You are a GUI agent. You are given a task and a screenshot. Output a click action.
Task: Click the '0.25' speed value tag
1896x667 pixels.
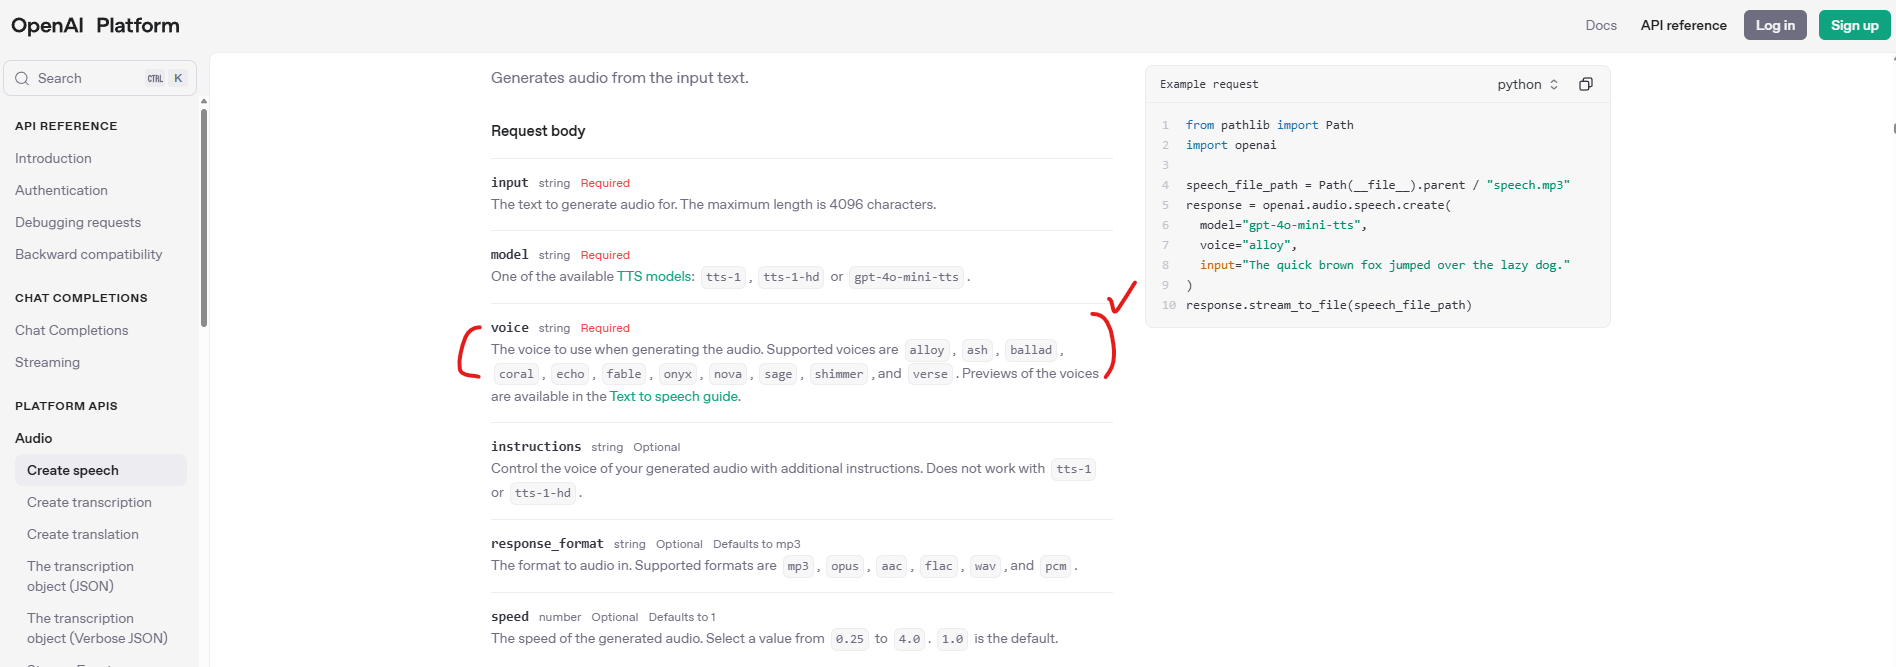tap(850, 639)
